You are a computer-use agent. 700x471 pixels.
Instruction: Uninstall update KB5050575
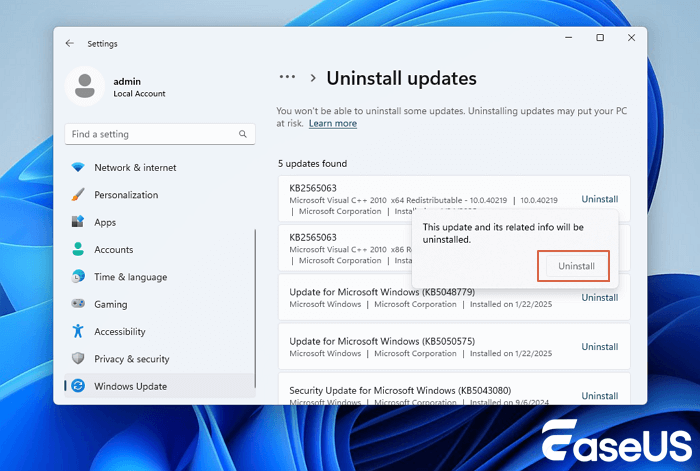pyautogui.click(x=600, y=346)
